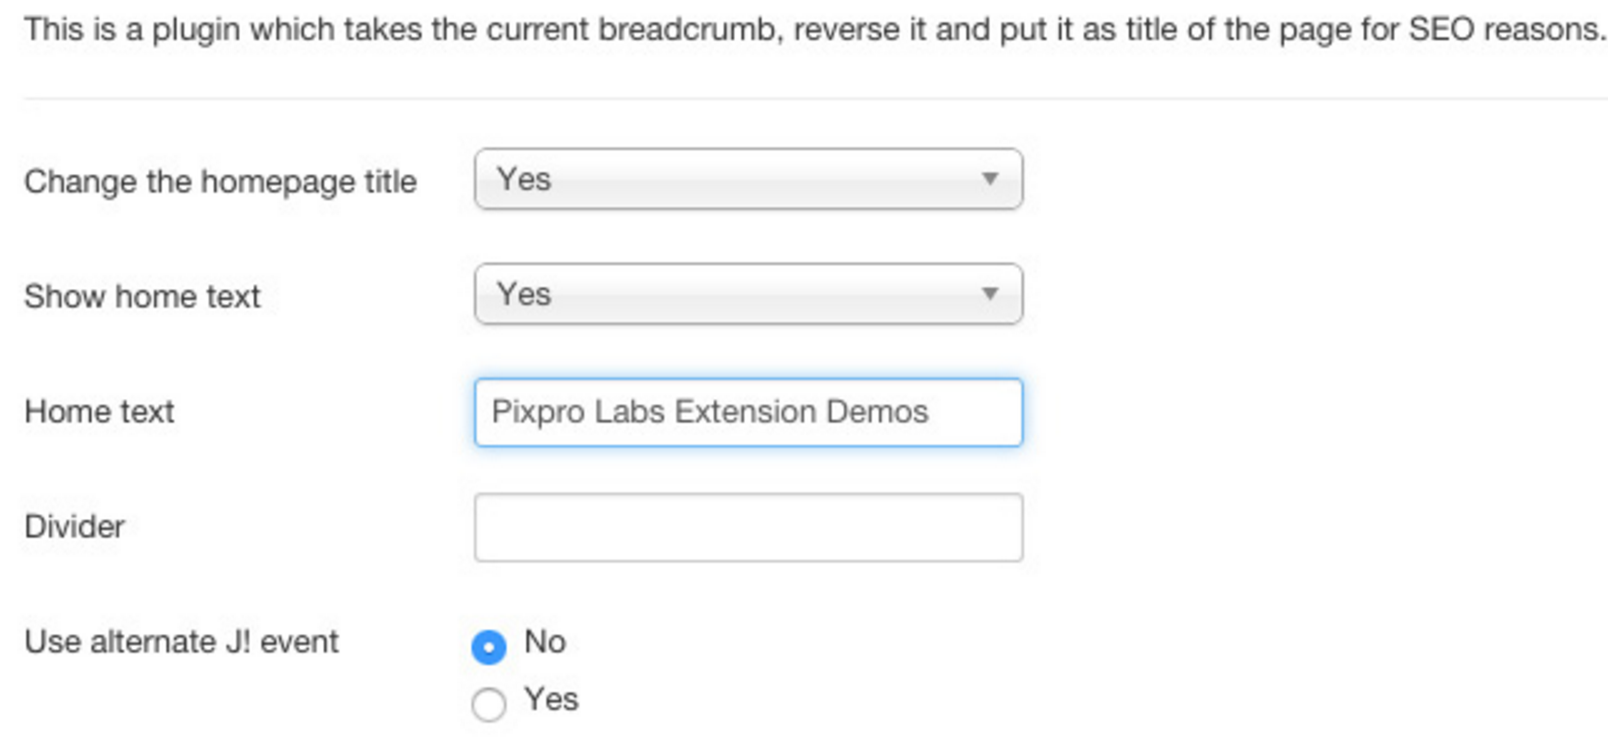Click the "Divider" field label
This screenshot has height=748, width=1608.
(74, 527)
